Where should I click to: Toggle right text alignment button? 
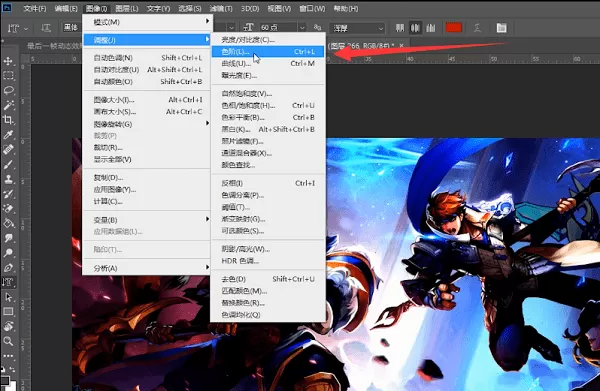[431, 28]
